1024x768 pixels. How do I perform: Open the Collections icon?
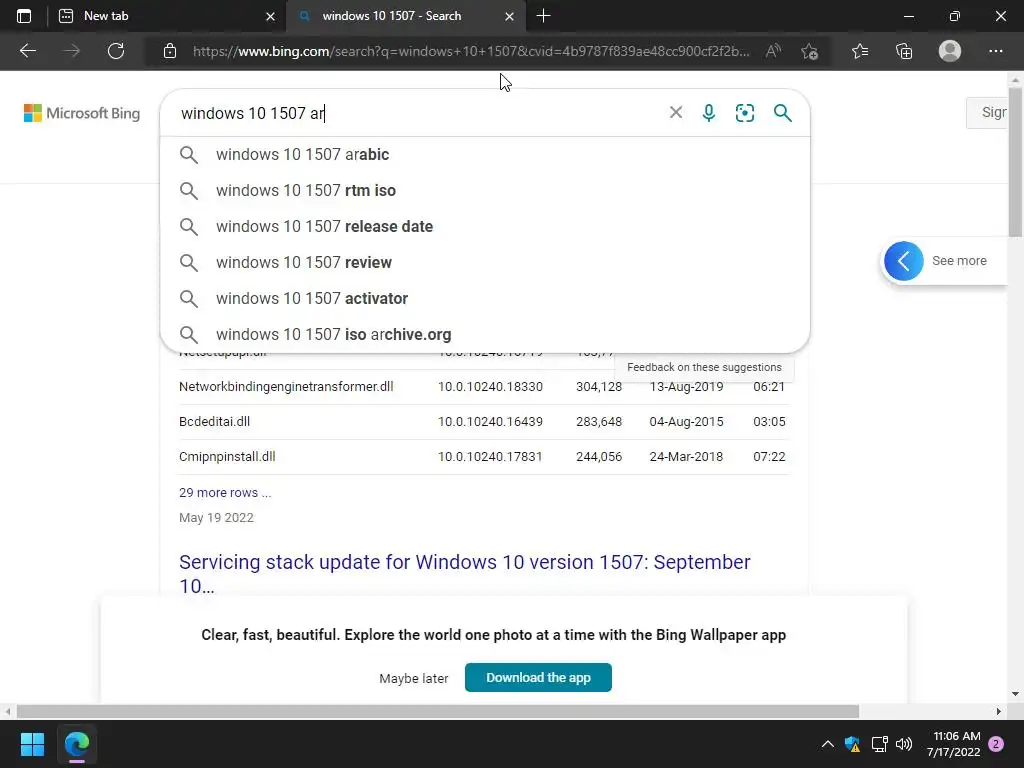click(904, 51)
